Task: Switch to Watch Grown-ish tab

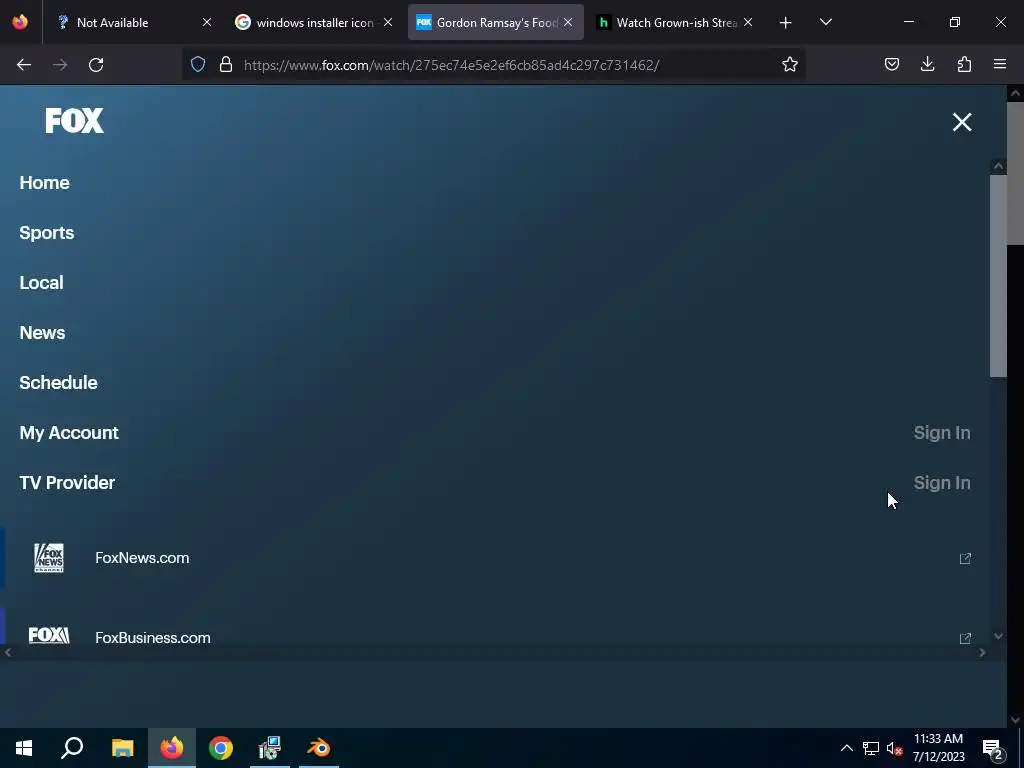Action: [x=676, y=23]
